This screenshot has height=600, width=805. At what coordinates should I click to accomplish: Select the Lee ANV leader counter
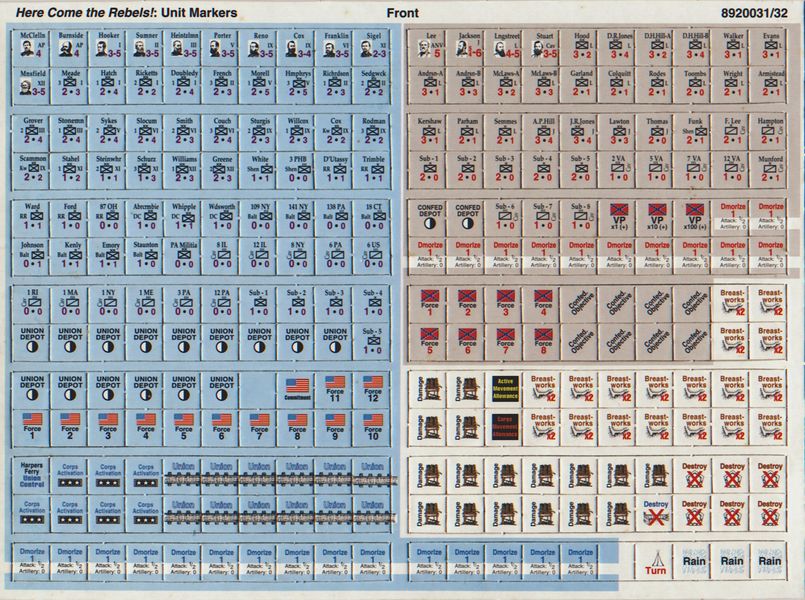pyautogui.click(x=430, y=48)
